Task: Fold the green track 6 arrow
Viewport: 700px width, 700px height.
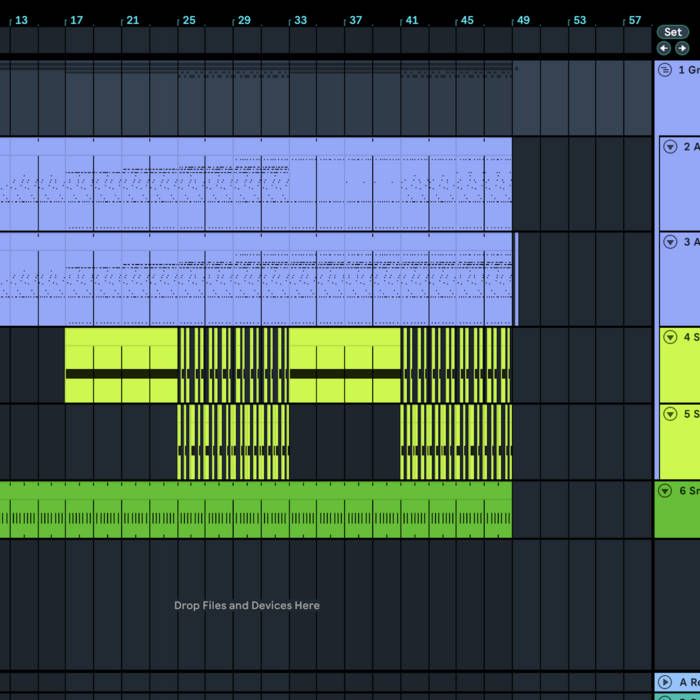Action: pyautogui.click(x=665, y=491)
